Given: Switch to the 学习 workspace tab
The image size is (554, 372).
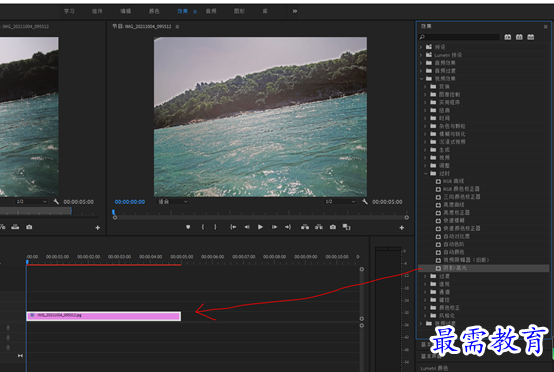Looking at the screenshot, I should [69, 11].
